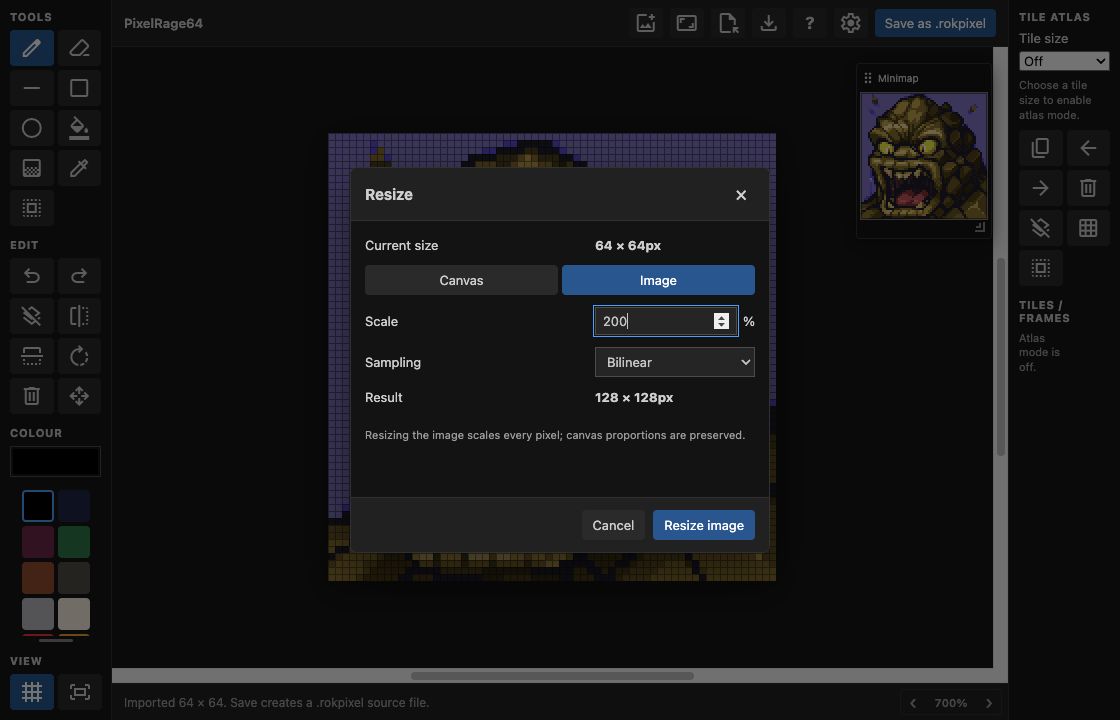Click the rotate icon
1120x720 pixels.
pos(79,356)
